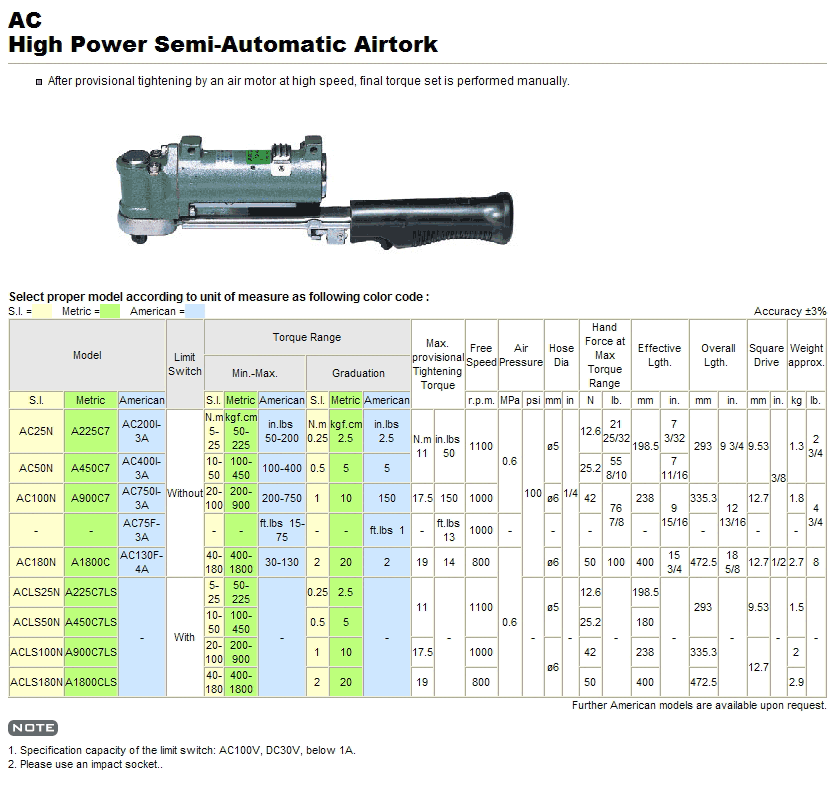Click the 'High Power Semi-Automatic Airtork' heading

point(223,44)
